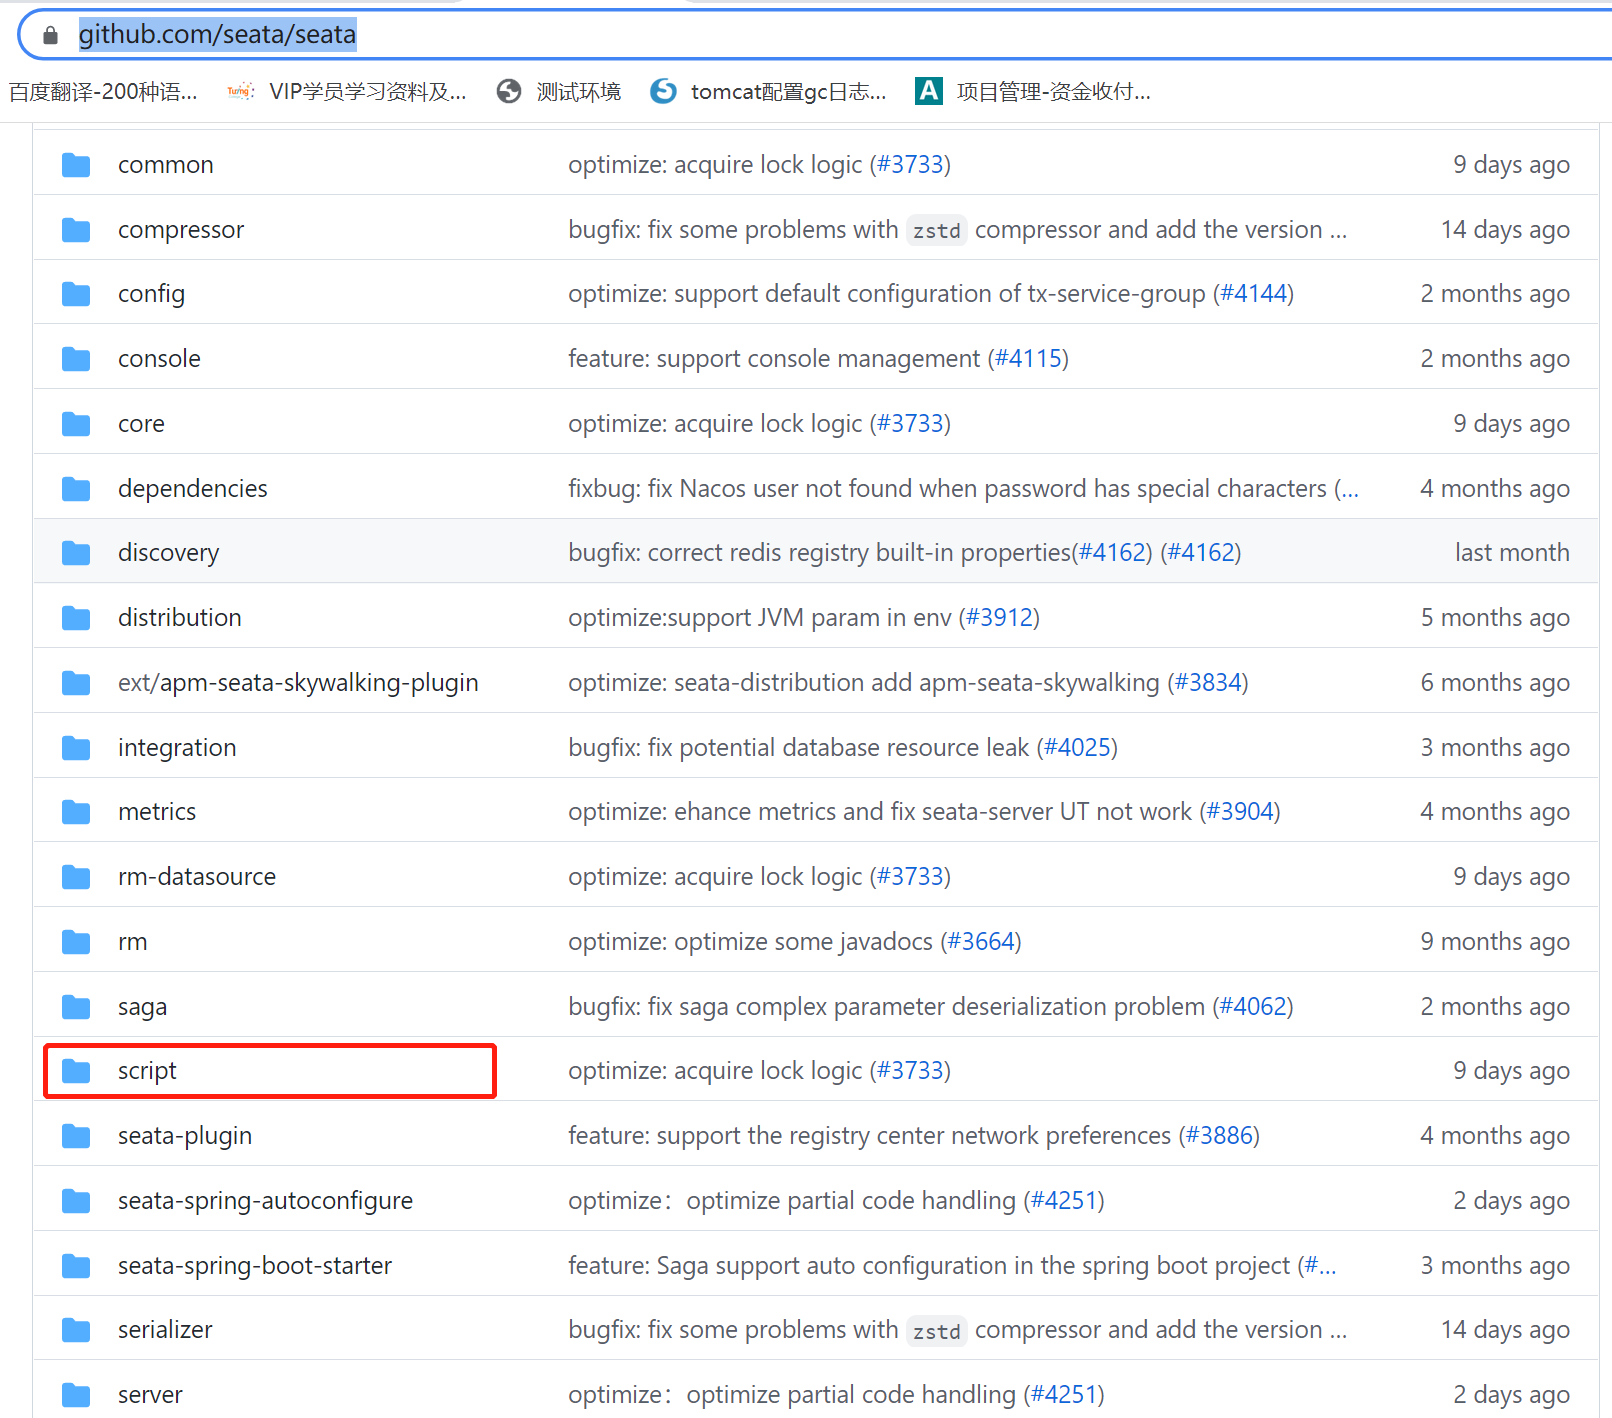
Task: Click the padlock icon in the address bar
Action: coord(48,34)
